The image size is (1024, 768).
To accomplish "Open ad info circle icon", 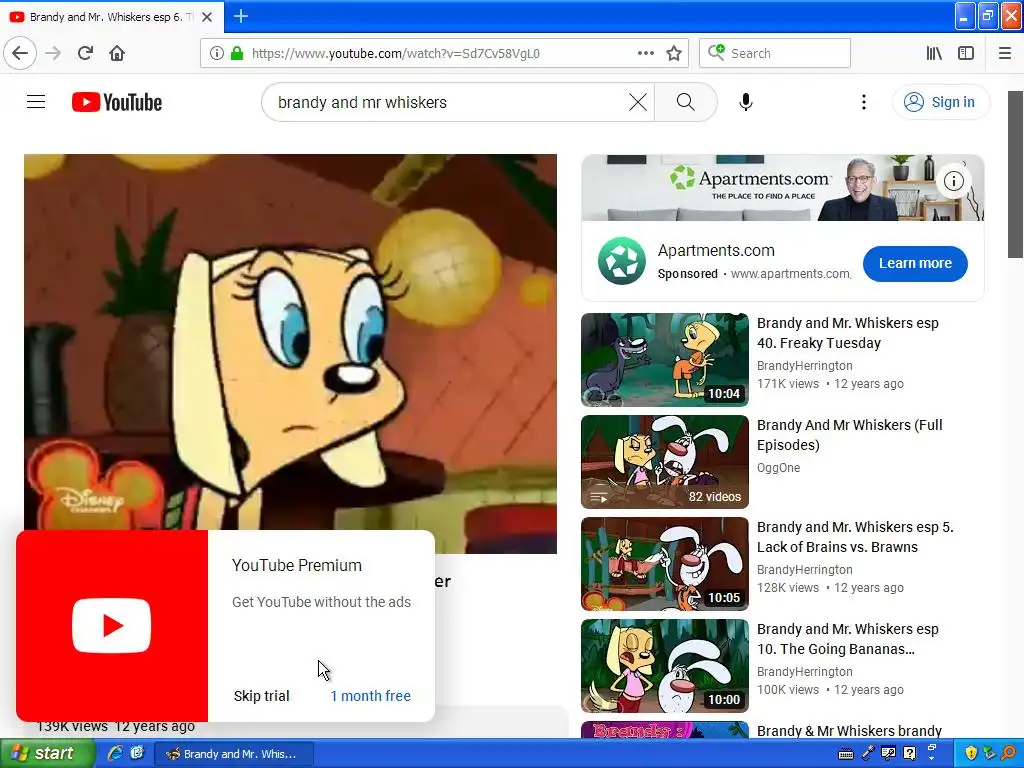I will (x=953, y=181).
